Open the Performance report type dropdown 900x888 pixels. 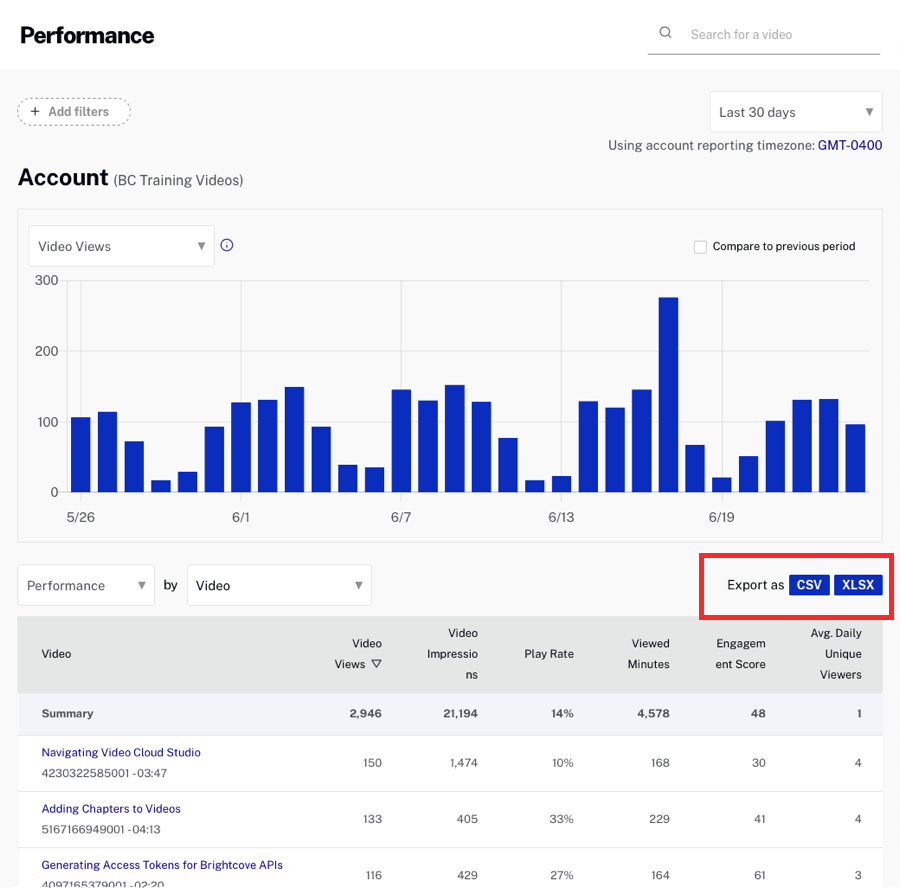85,584
